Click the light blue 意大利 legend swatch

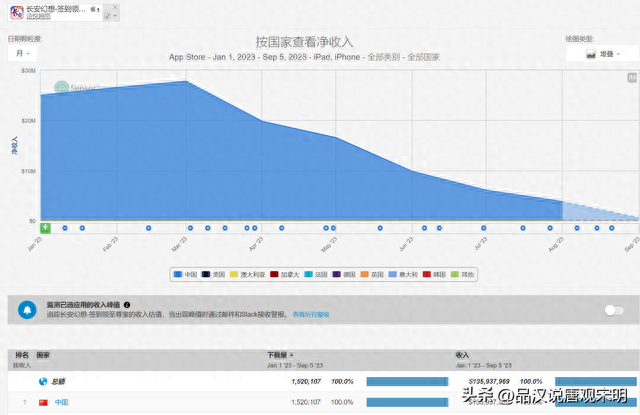pos(393,274)
